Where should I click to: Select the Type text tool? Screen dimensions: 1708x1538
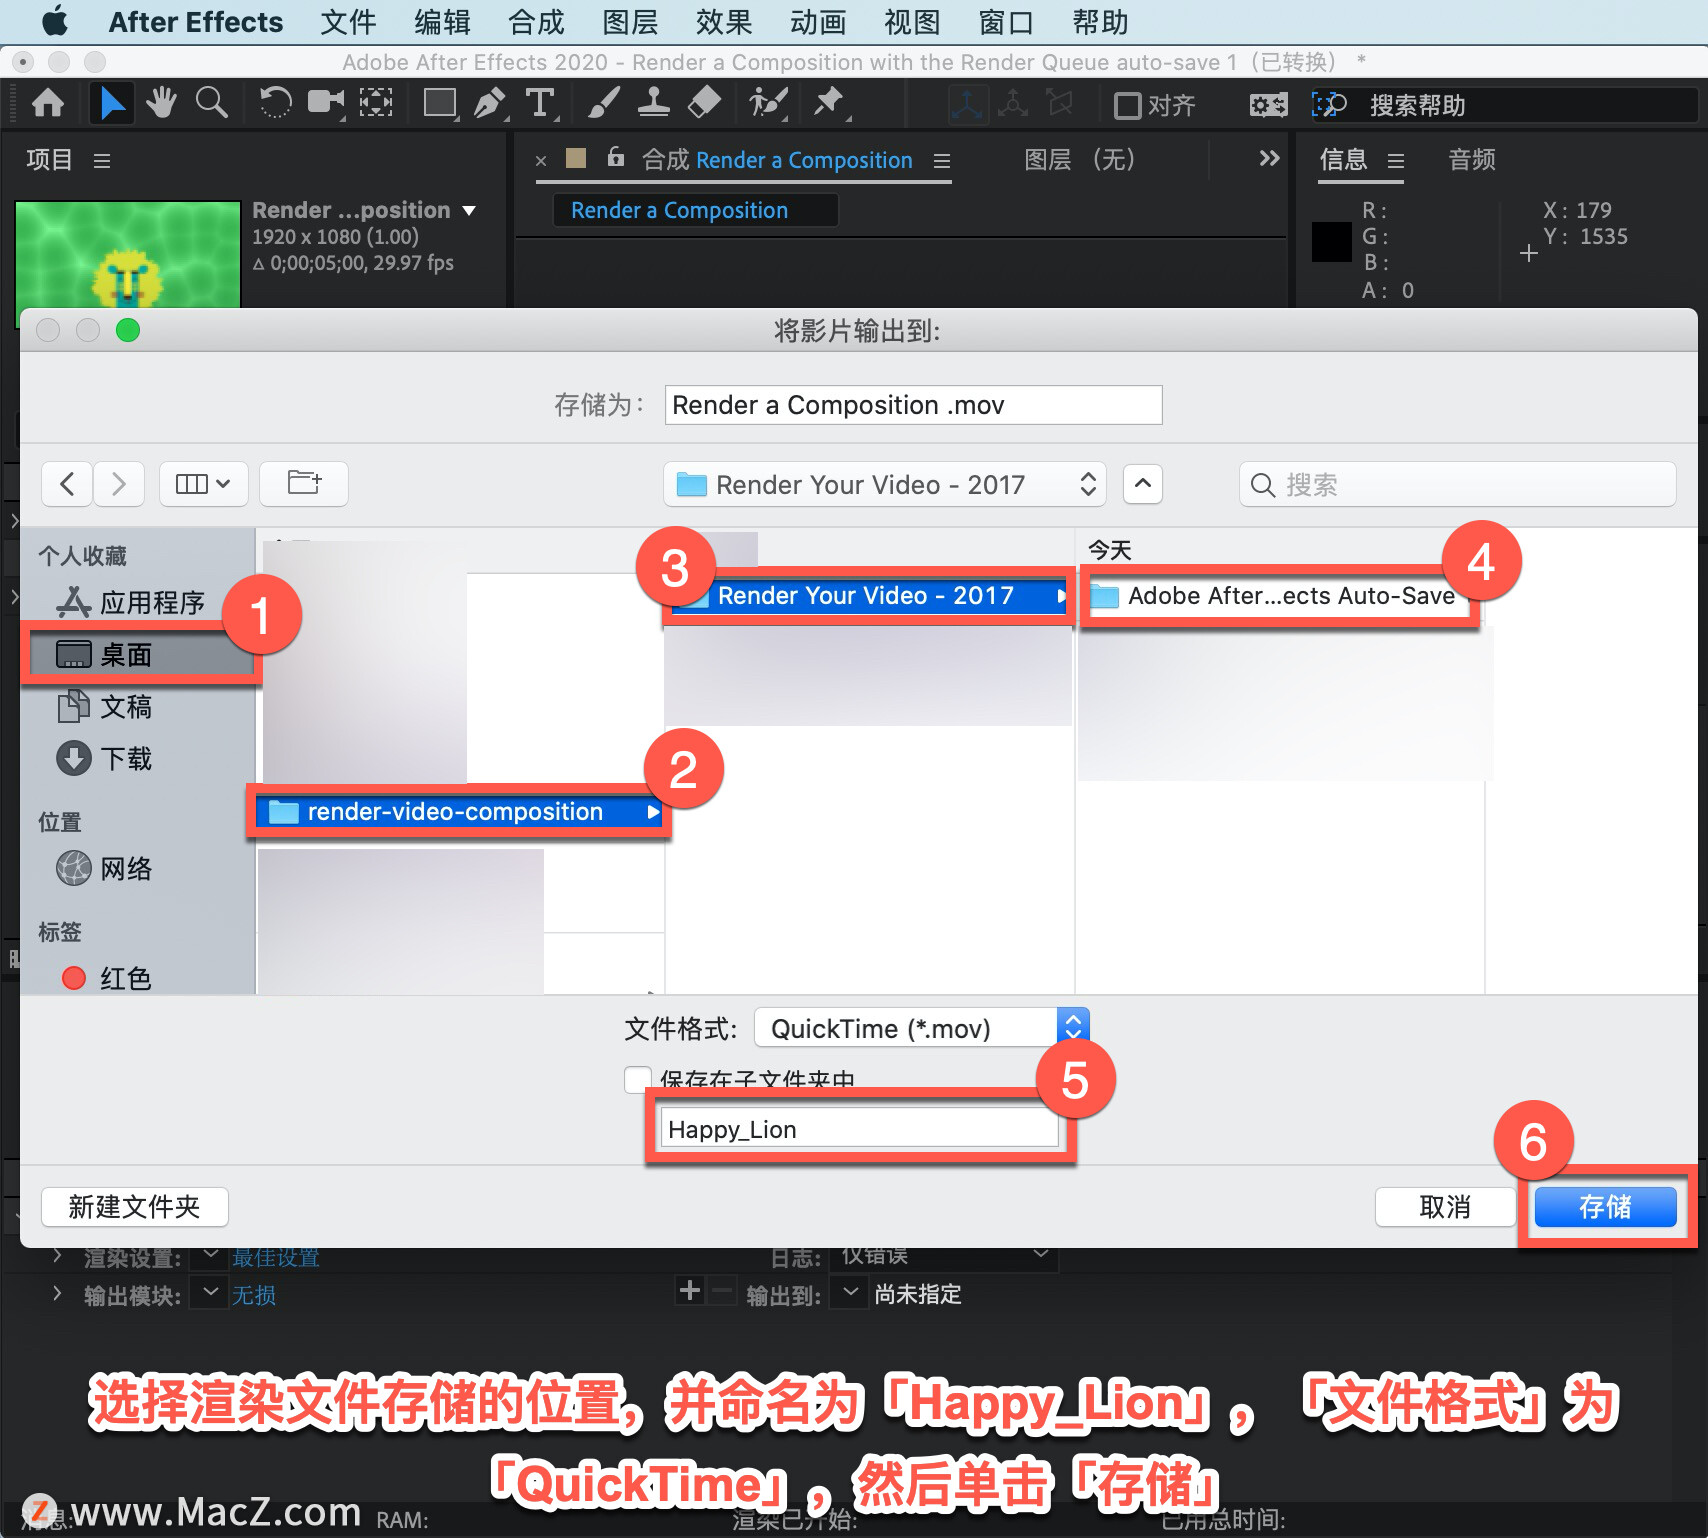tap(540, 103)
